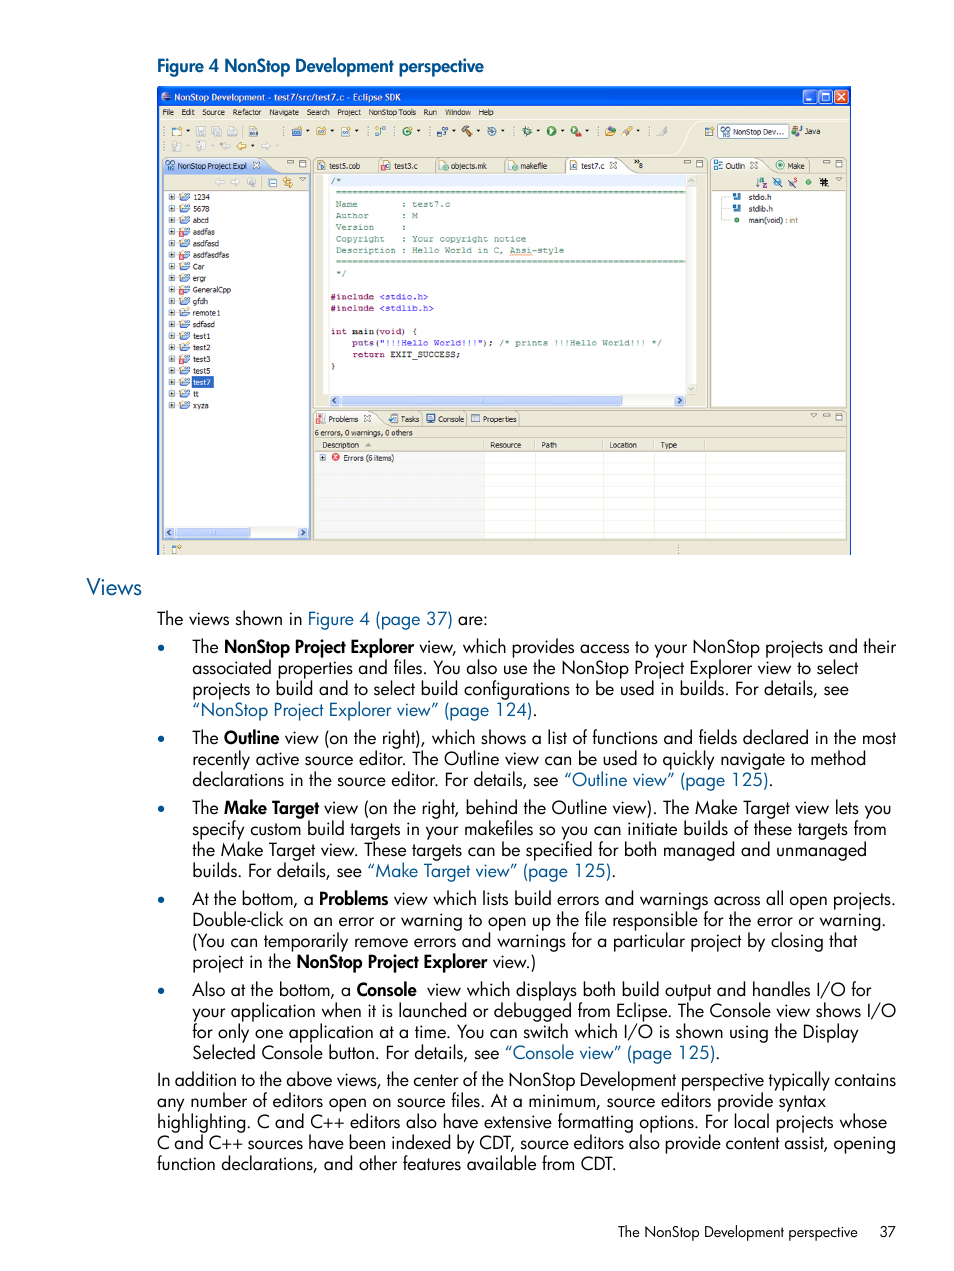Click the New wizard icon in the toolbar

point(176,131)
